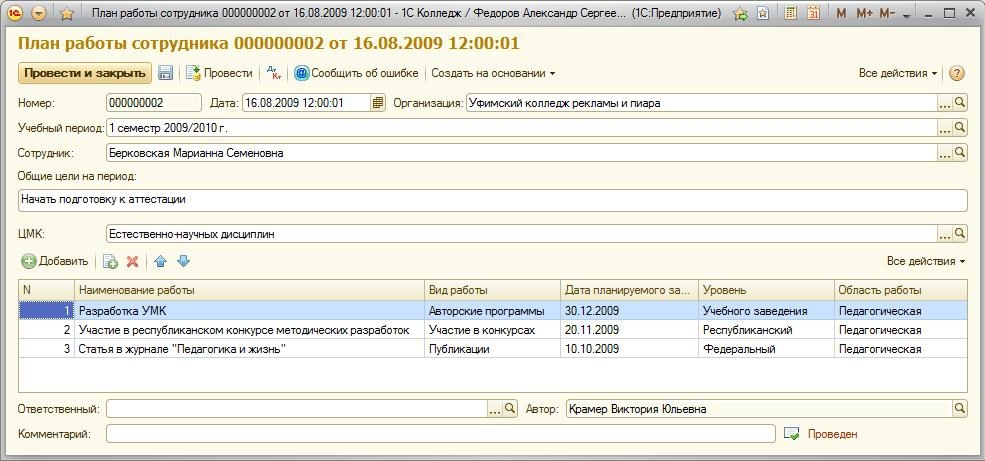The height and width of the screenshot is (461, 985).
Task: Choose Сотрудник via the ellipsis button
Action: [945, 153]
